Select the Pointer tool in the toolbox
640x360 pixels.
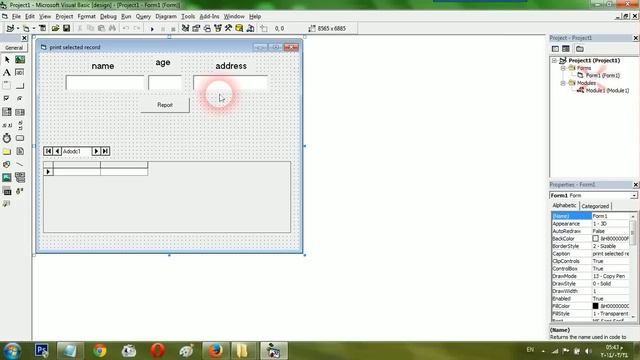tap(7, 60)
